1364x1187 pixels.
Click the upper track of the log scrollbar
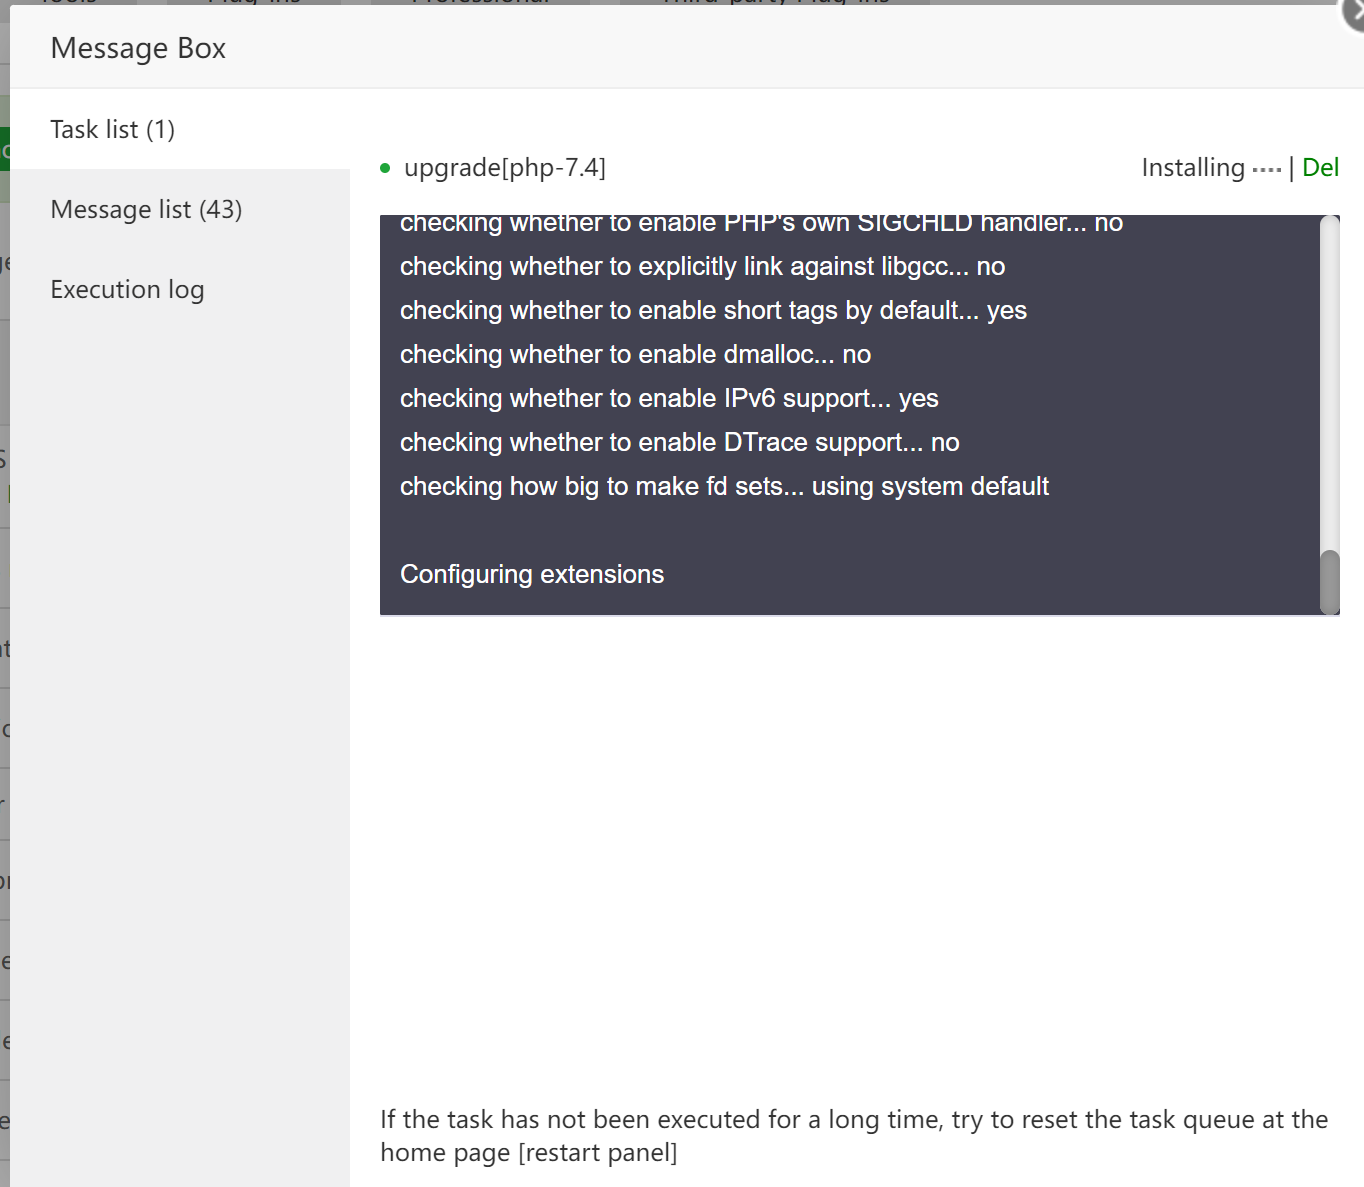click(1329, 380)
